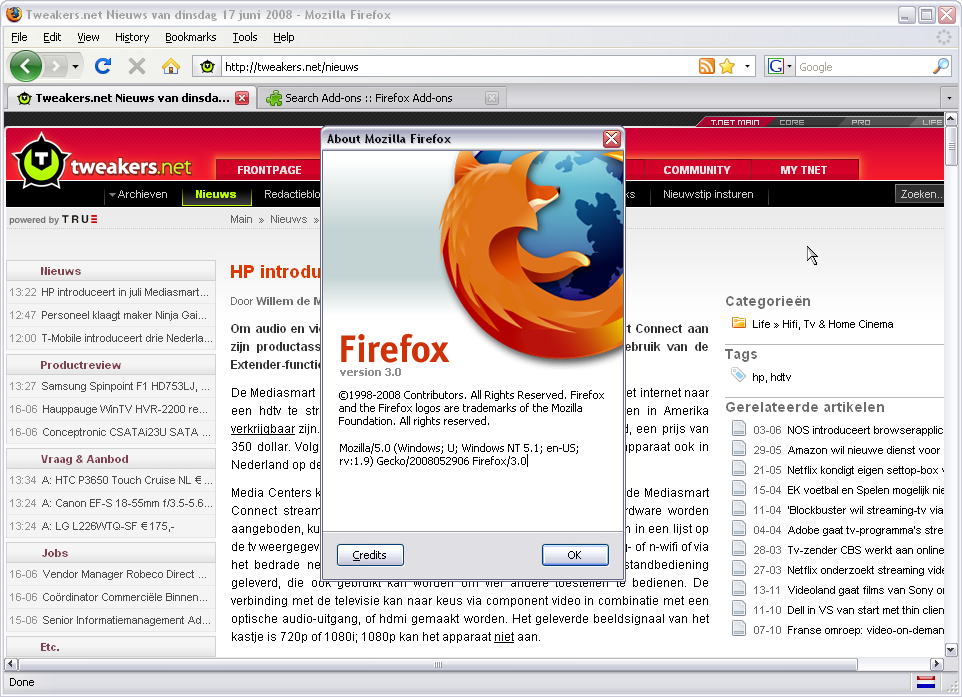The width and height of the screenshot is (962, 697).
Task: Subscribe via the RSS feed icon
Action: pos(707,66)
